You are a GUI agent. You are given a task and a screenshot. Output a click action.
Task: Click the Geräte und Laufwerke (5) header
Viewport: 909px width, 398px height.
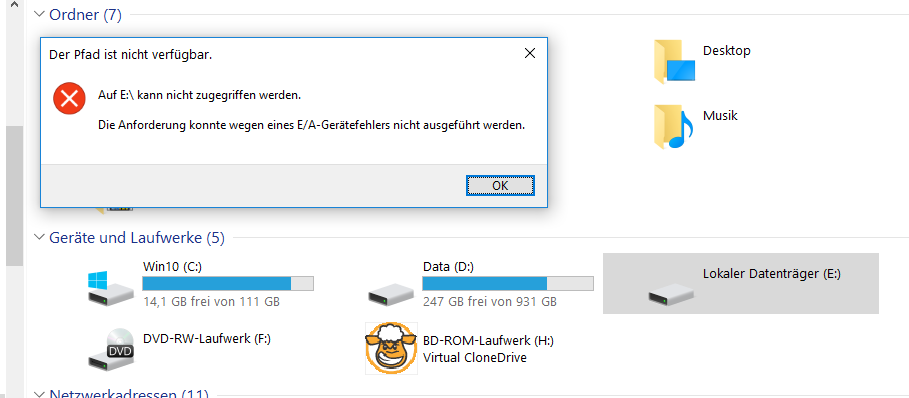tap(137, 237)
